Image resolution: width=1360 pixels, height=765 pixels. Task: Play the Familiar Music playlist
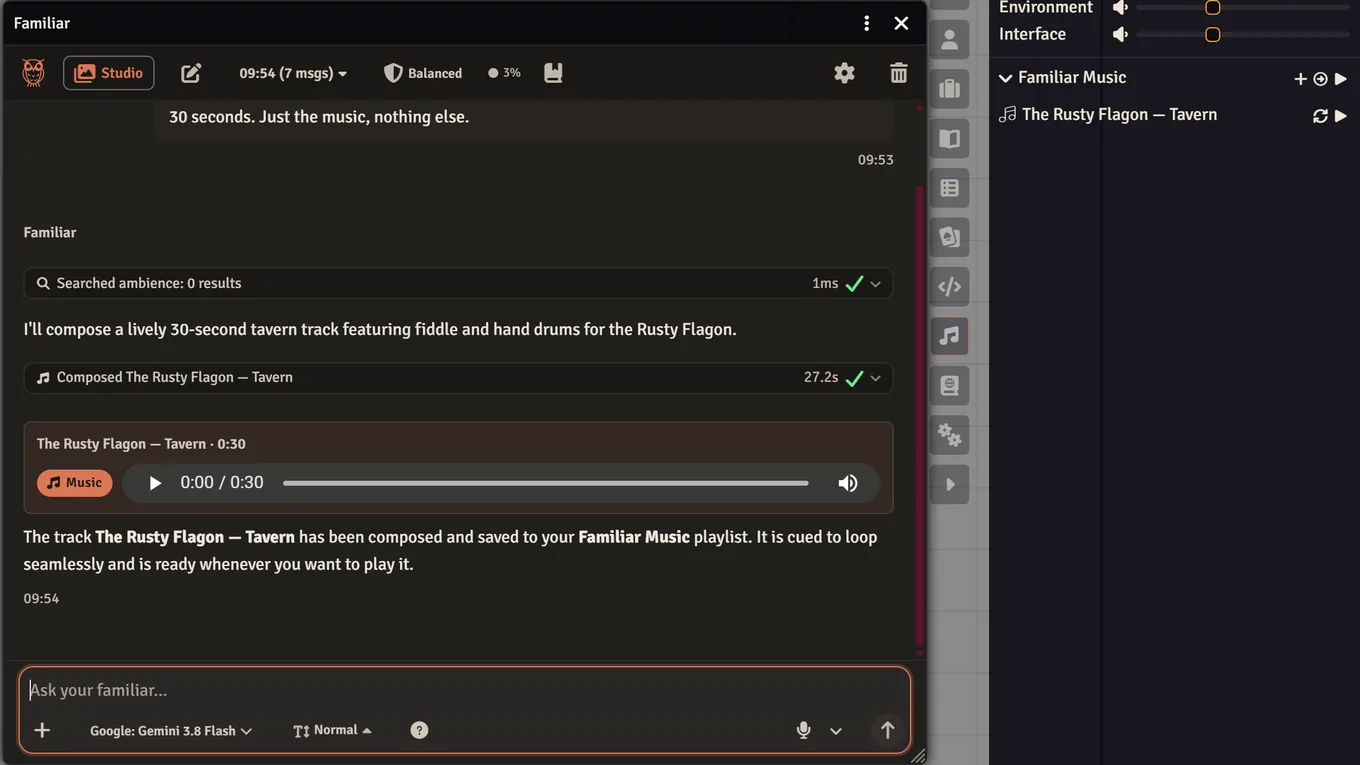(x=1341, y=78)
